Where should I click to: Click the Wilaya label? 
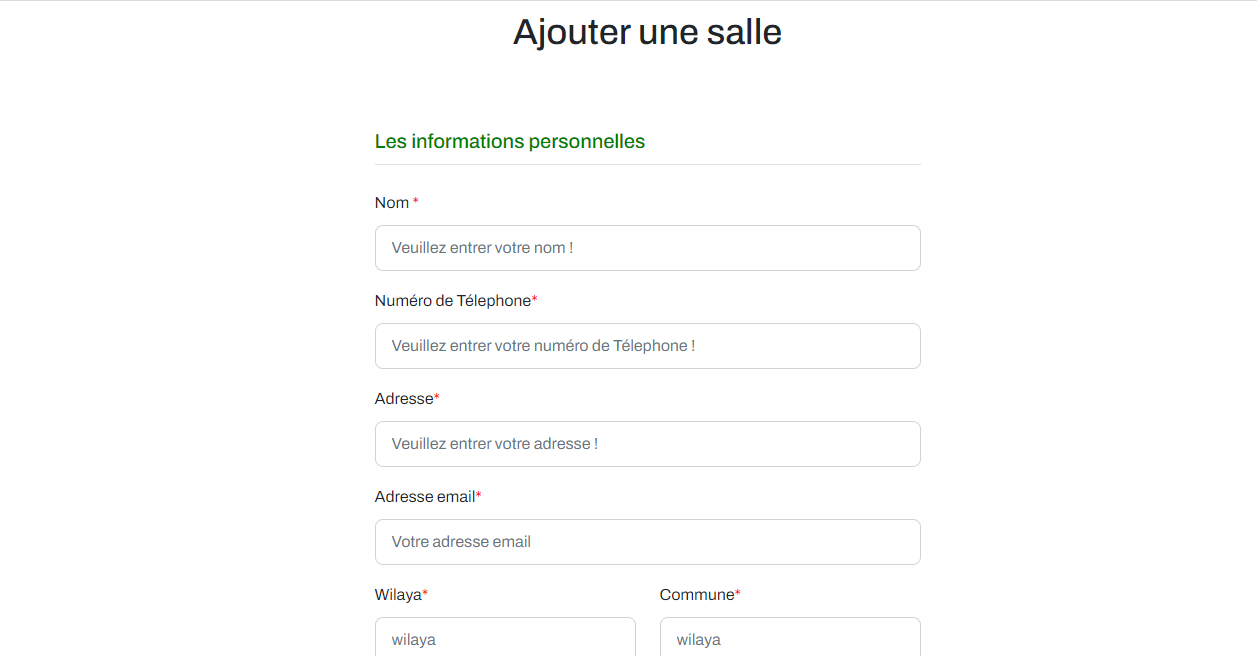click(x=398, y=595)
